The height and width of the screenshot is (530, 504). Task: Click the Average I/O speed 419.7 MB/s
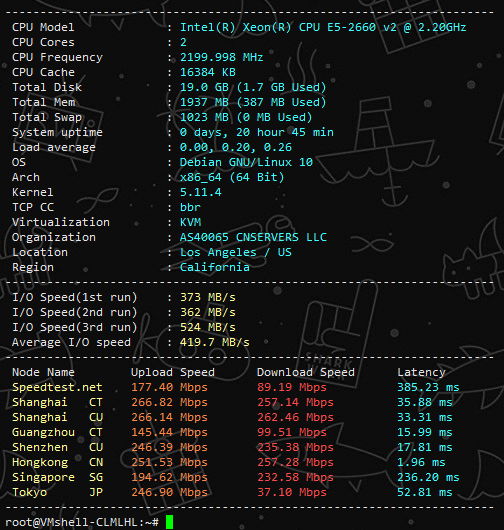(215, 342)
